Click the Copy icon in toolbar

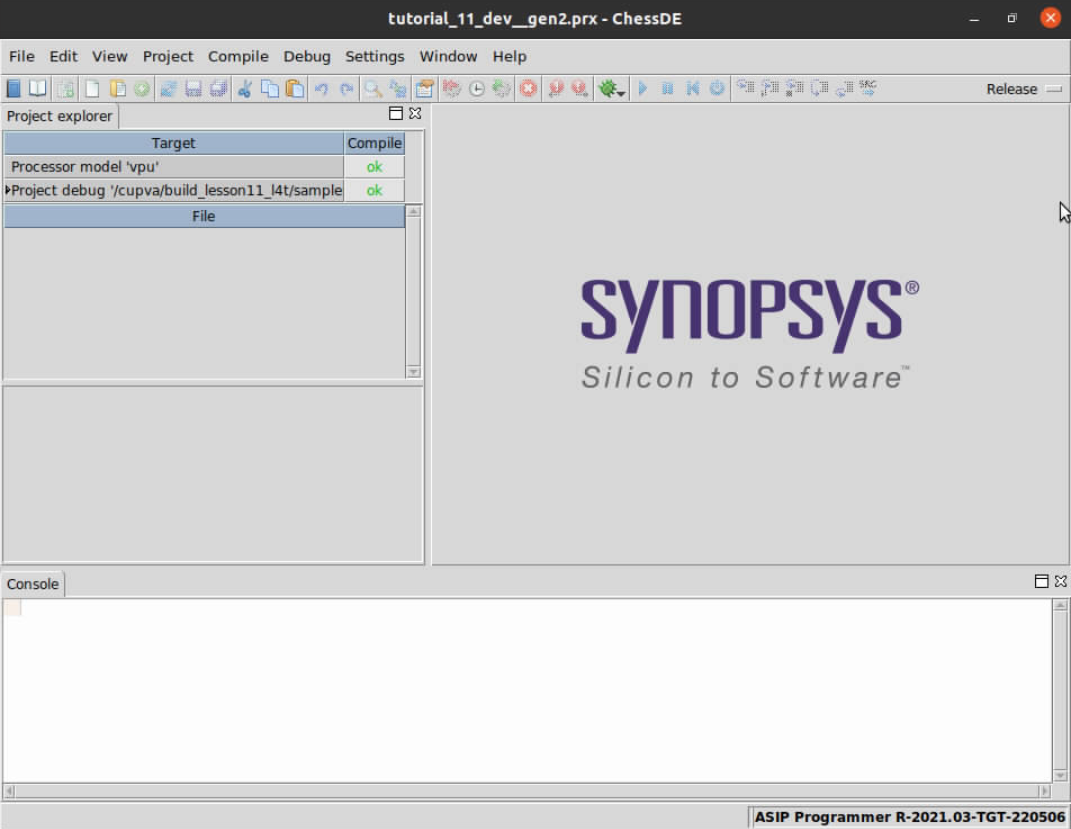click(x=270, y=89)
